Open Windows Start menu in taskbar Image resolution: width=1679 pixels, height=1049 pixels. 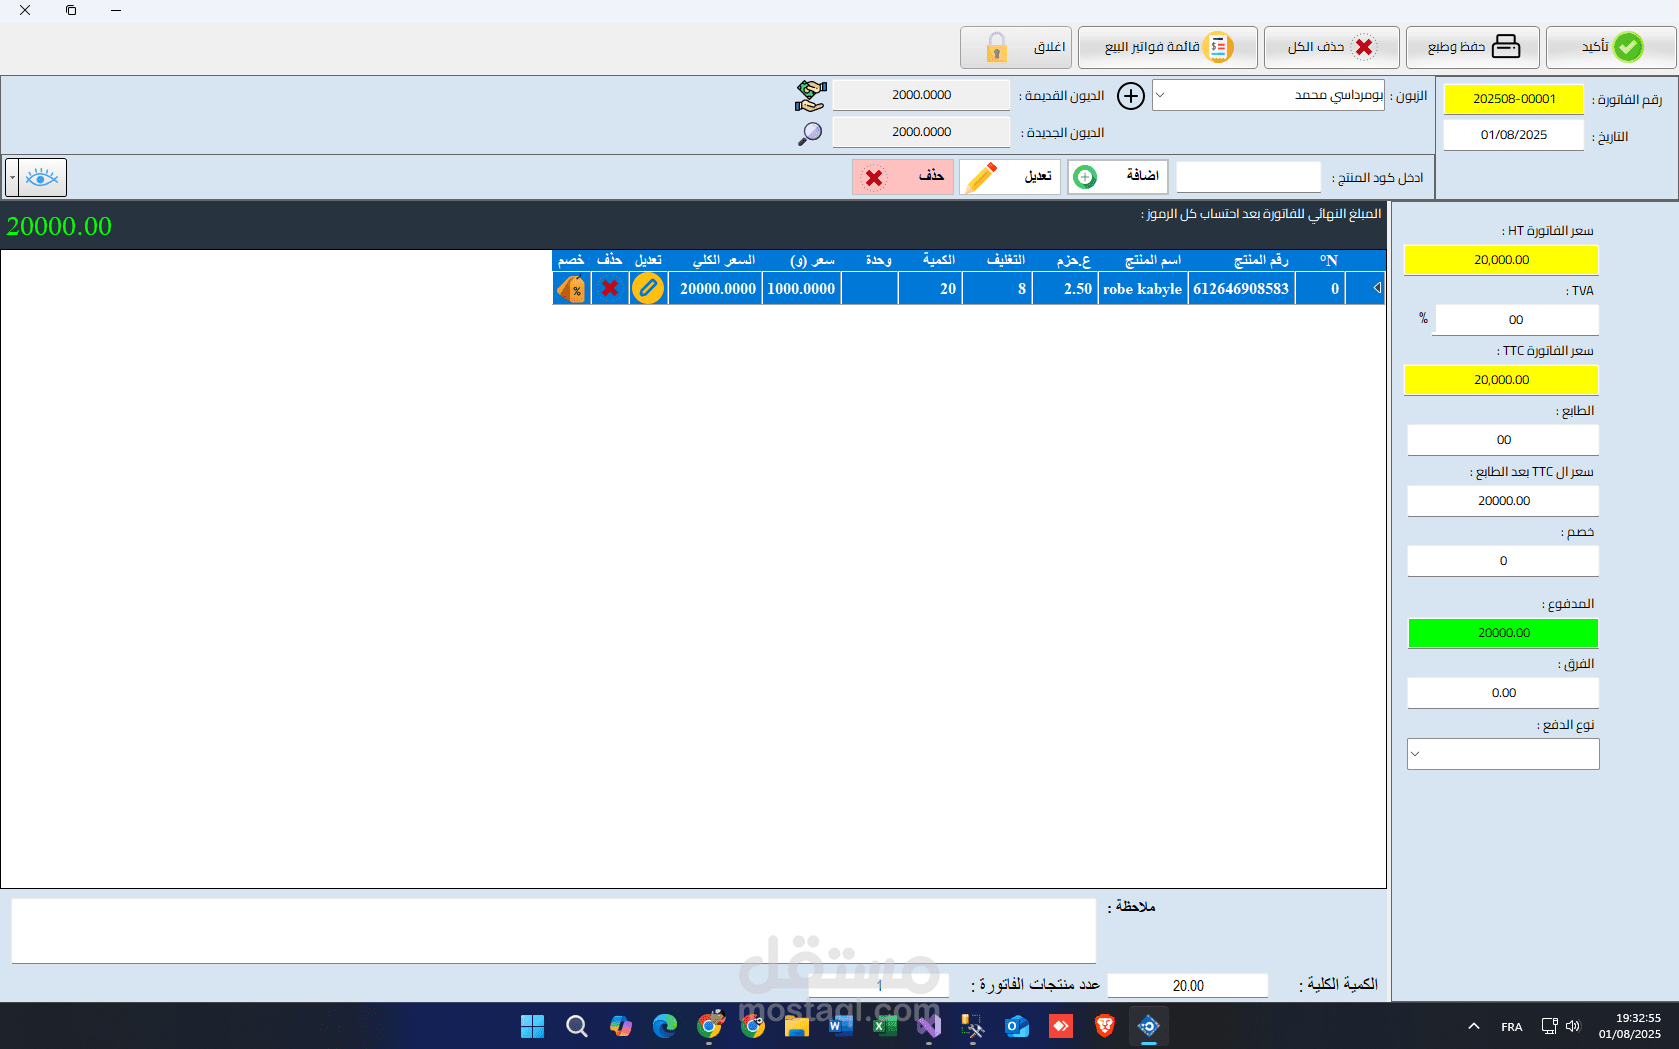pos(533,1026)
